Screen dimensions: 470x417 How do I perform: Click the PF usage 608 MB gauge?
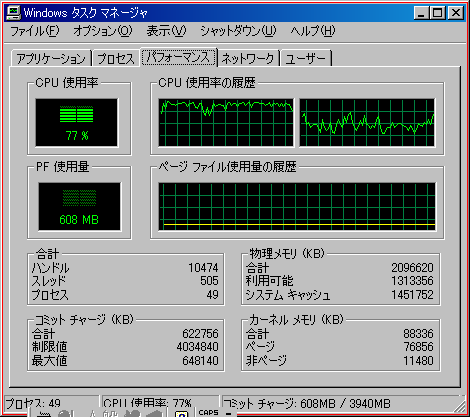tap(79, 207)
